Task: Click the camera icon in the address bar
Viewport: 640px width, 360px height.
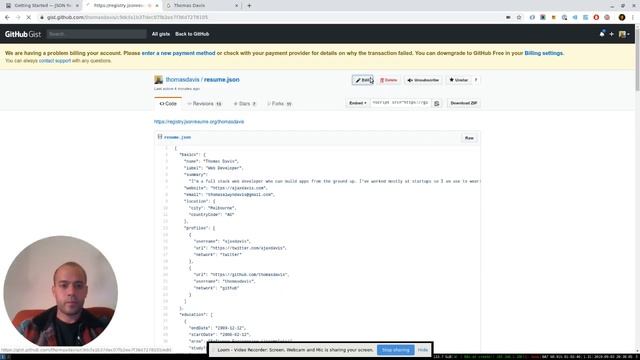Action: pos(508,18)
